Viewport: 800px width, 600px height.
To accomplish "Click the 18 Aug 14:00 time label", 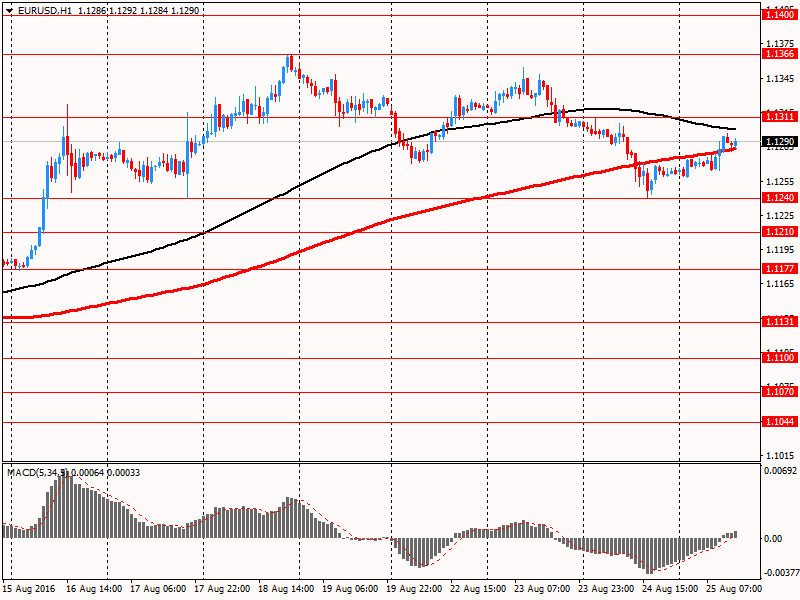I will click(x=286, y=589).
